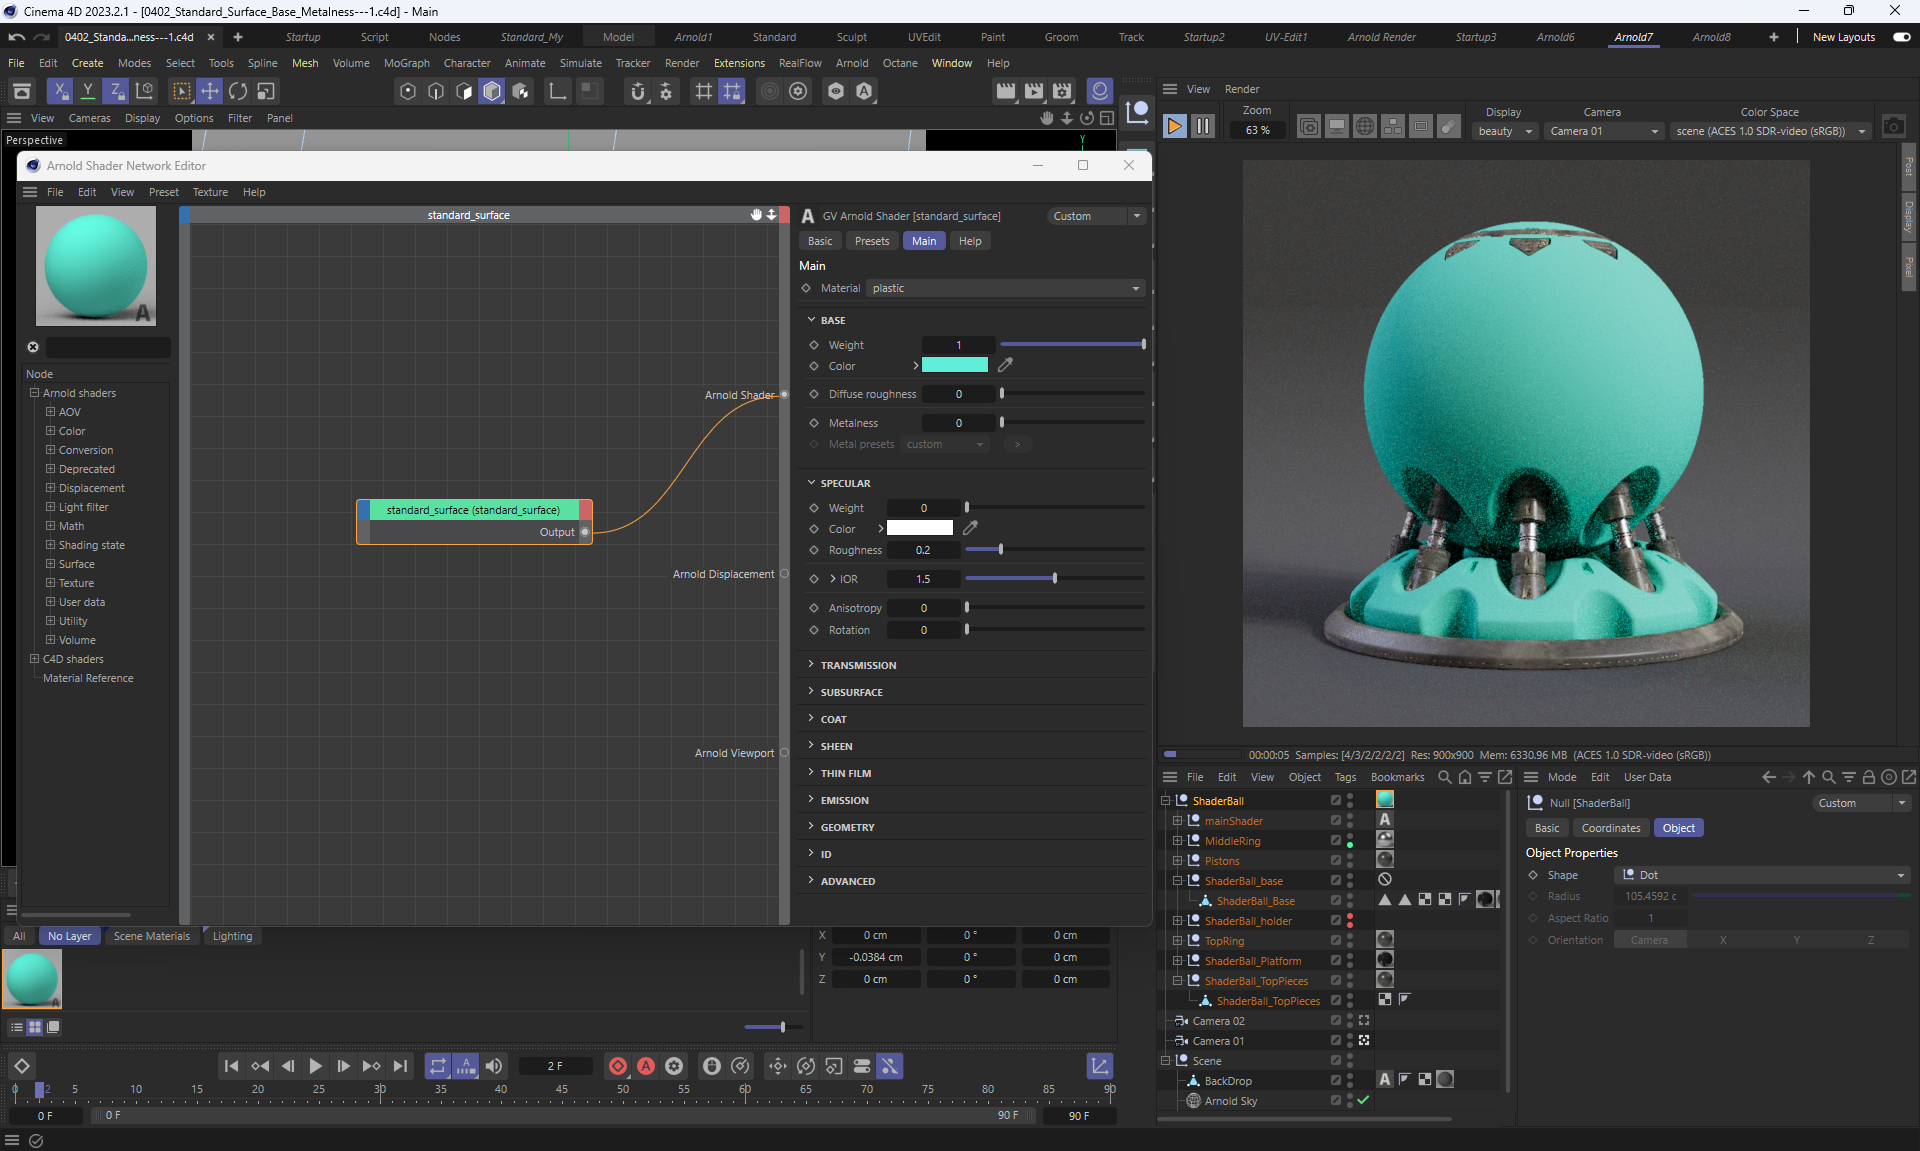
Task: Toggle Arnold Sky enabled checkmark
Action: 1363,1100
